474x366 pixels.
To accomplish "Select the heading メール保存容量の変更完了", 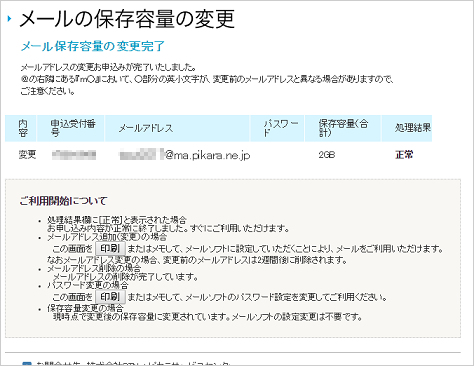I will coord(93,46).
